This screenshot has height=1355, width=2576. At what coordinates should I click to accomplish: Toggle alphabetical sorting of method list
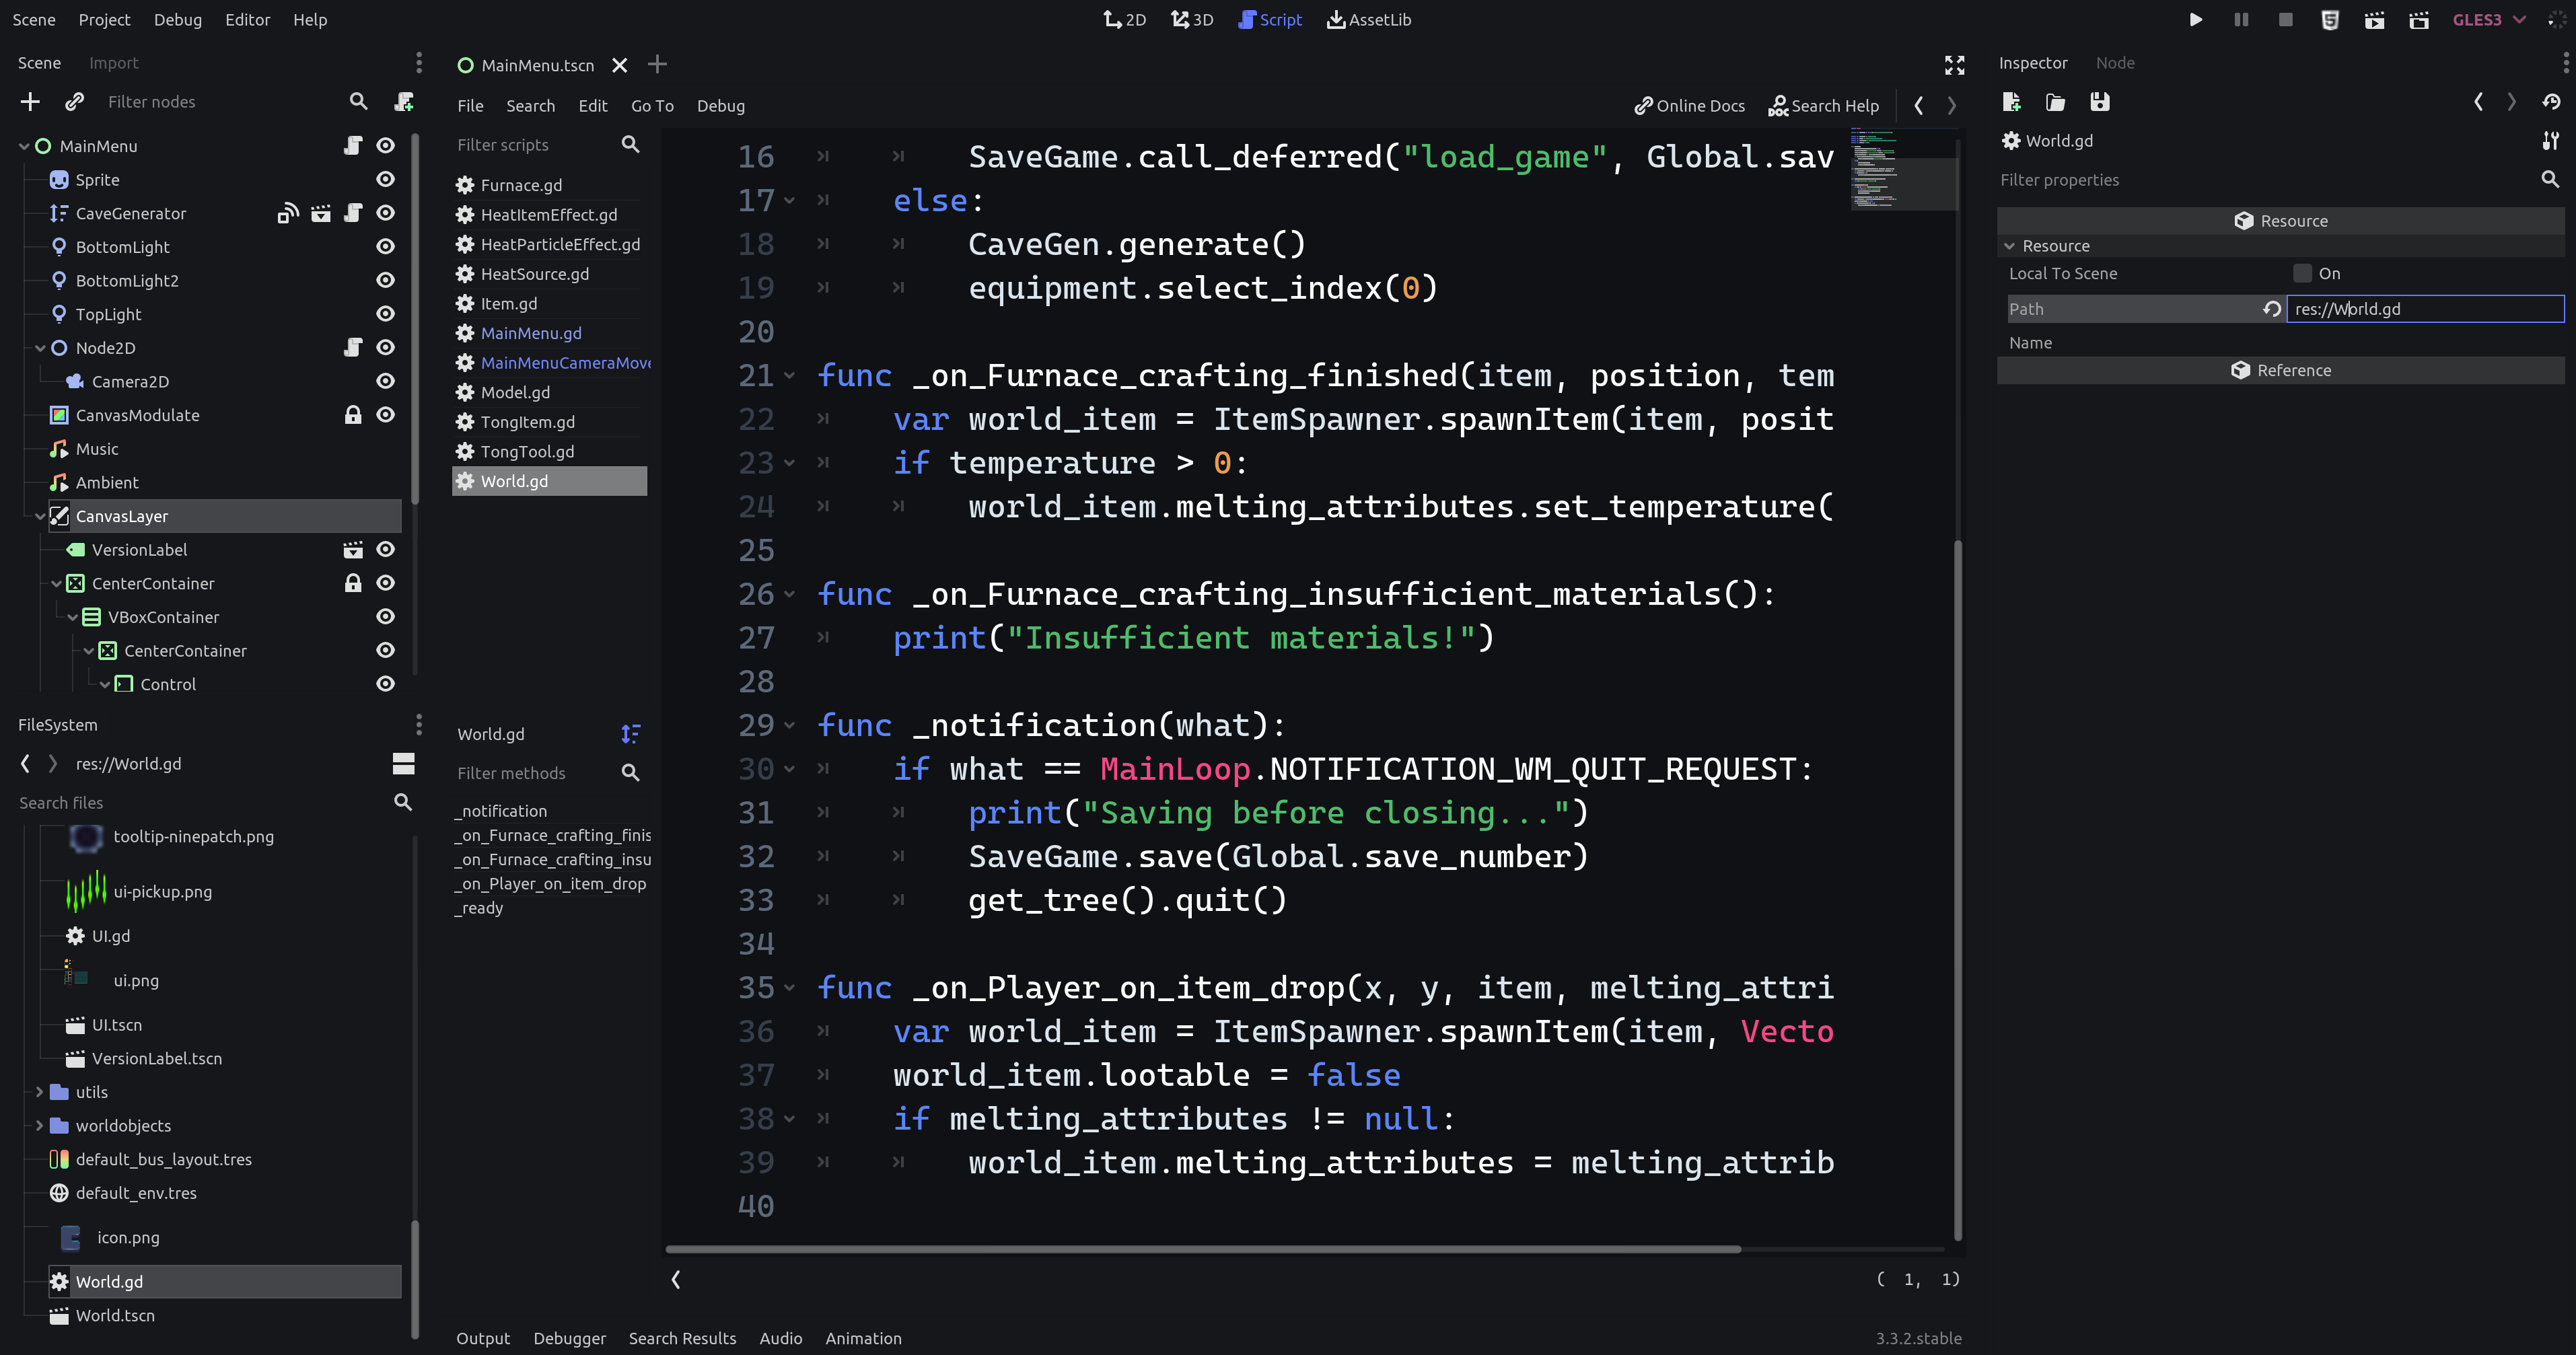630,734
